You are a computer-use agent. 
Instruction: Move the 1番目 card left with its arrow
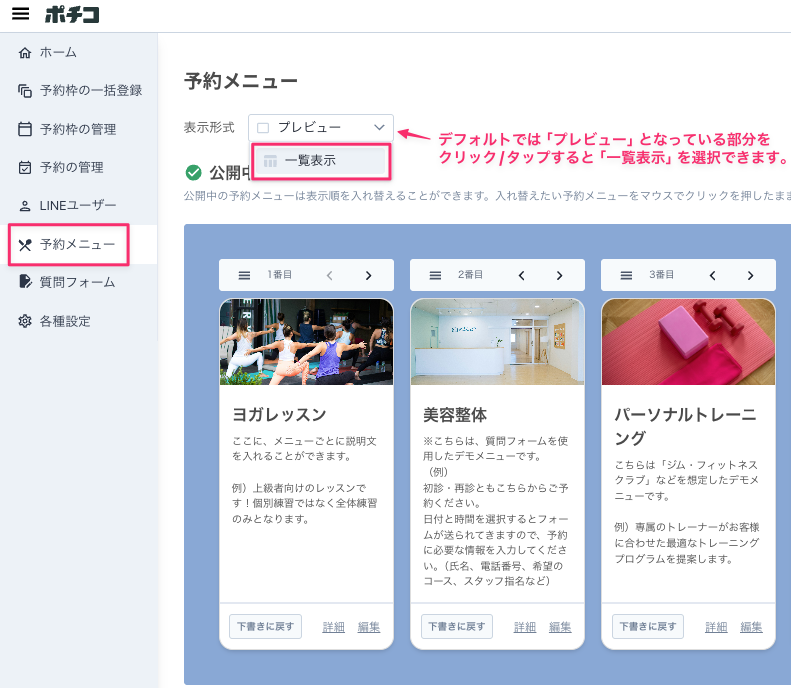[330, 275]
